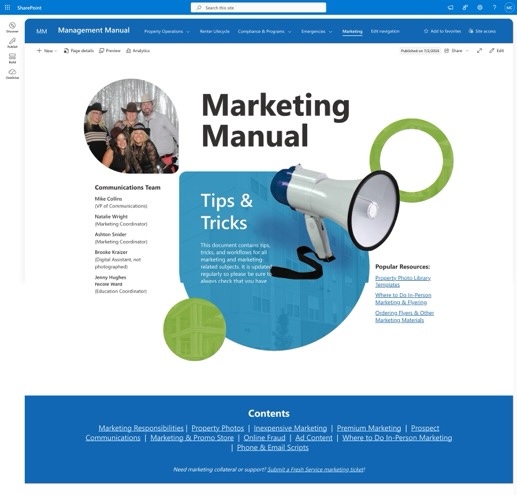
Task: Jump to Premium Marketing section
Action: (369, 428)
